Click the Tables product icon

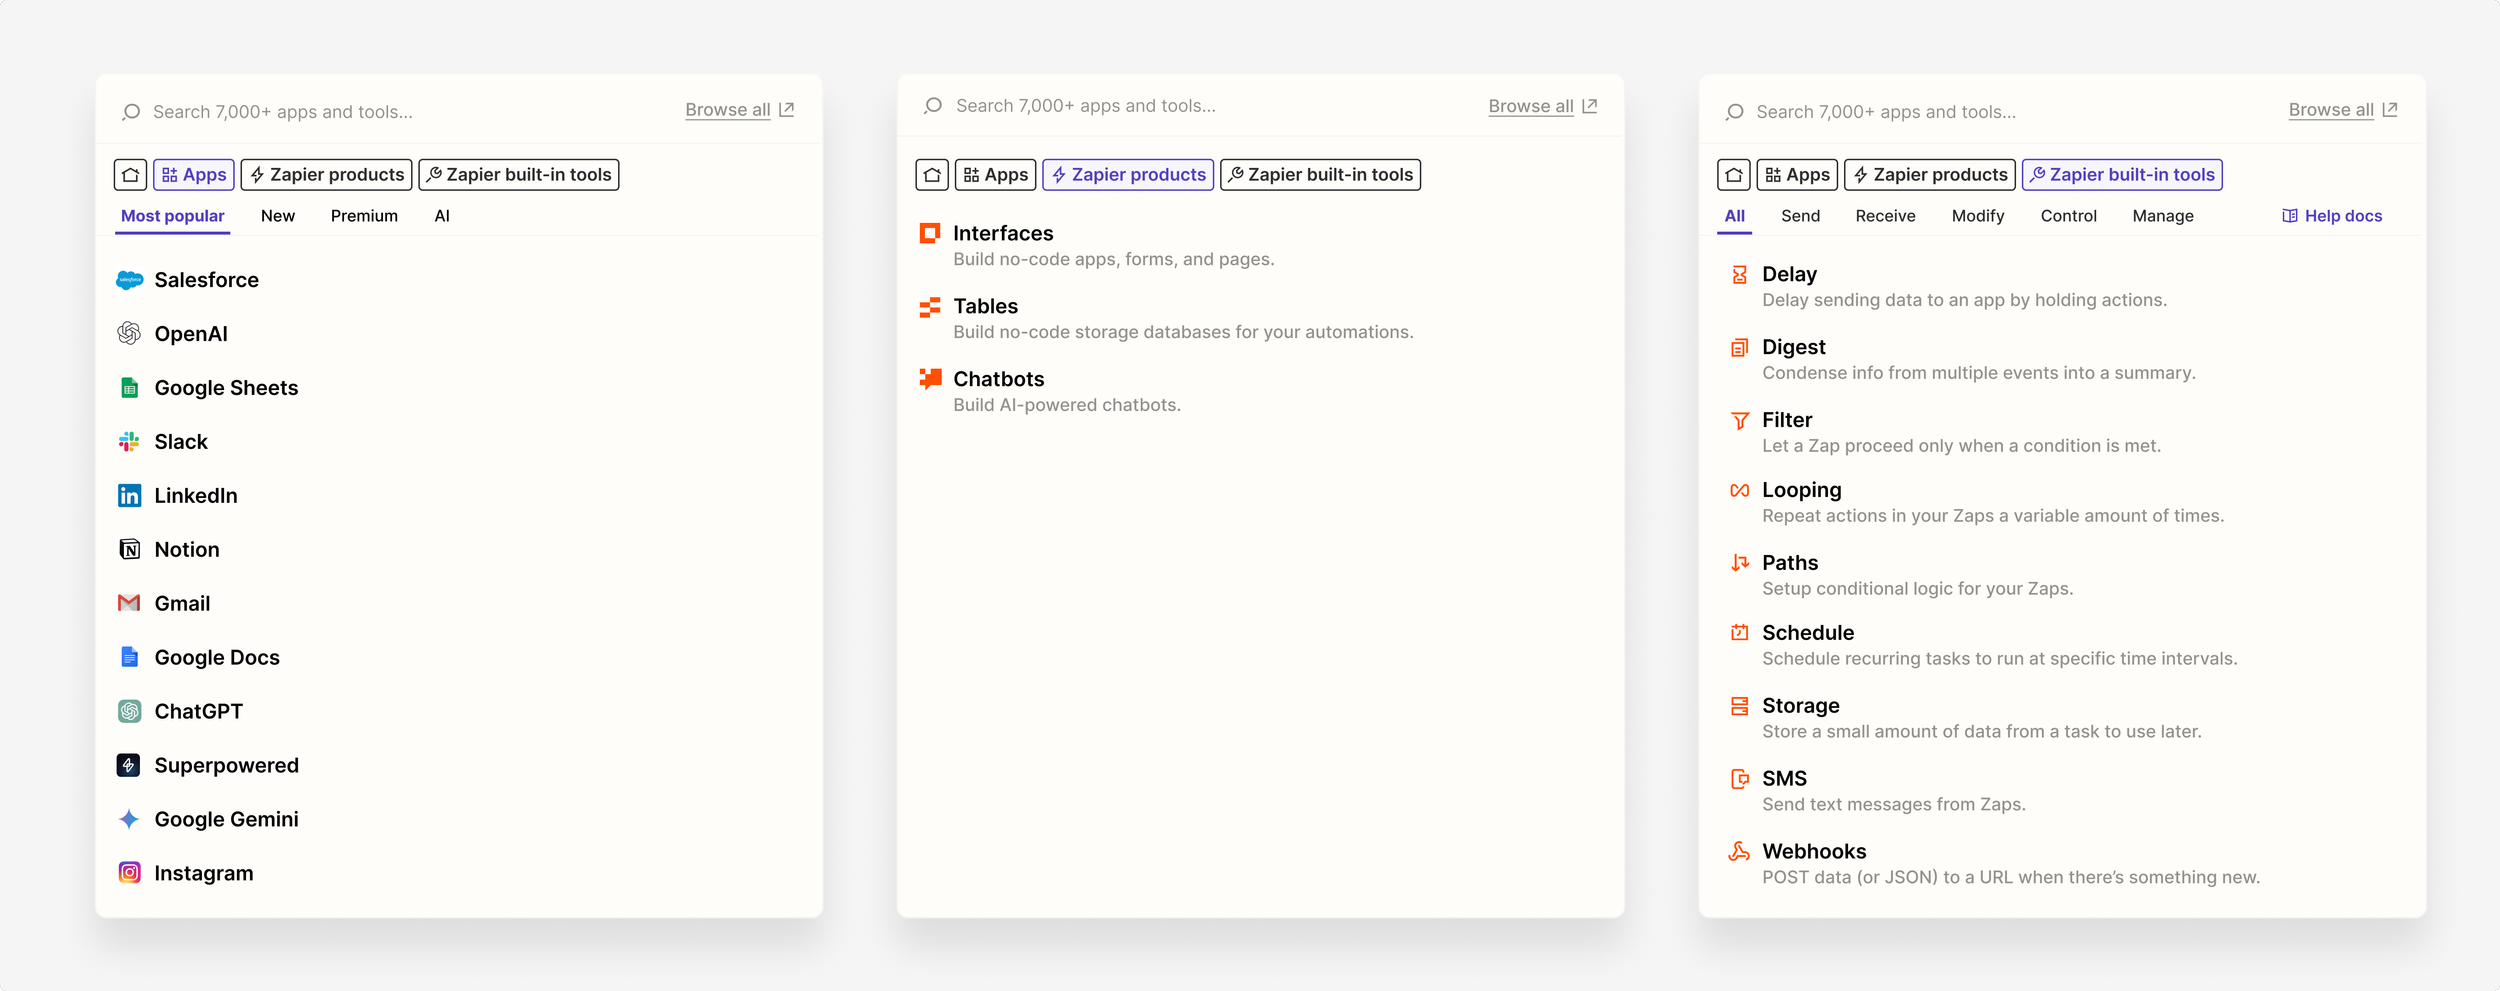click(x=930, y=306)
